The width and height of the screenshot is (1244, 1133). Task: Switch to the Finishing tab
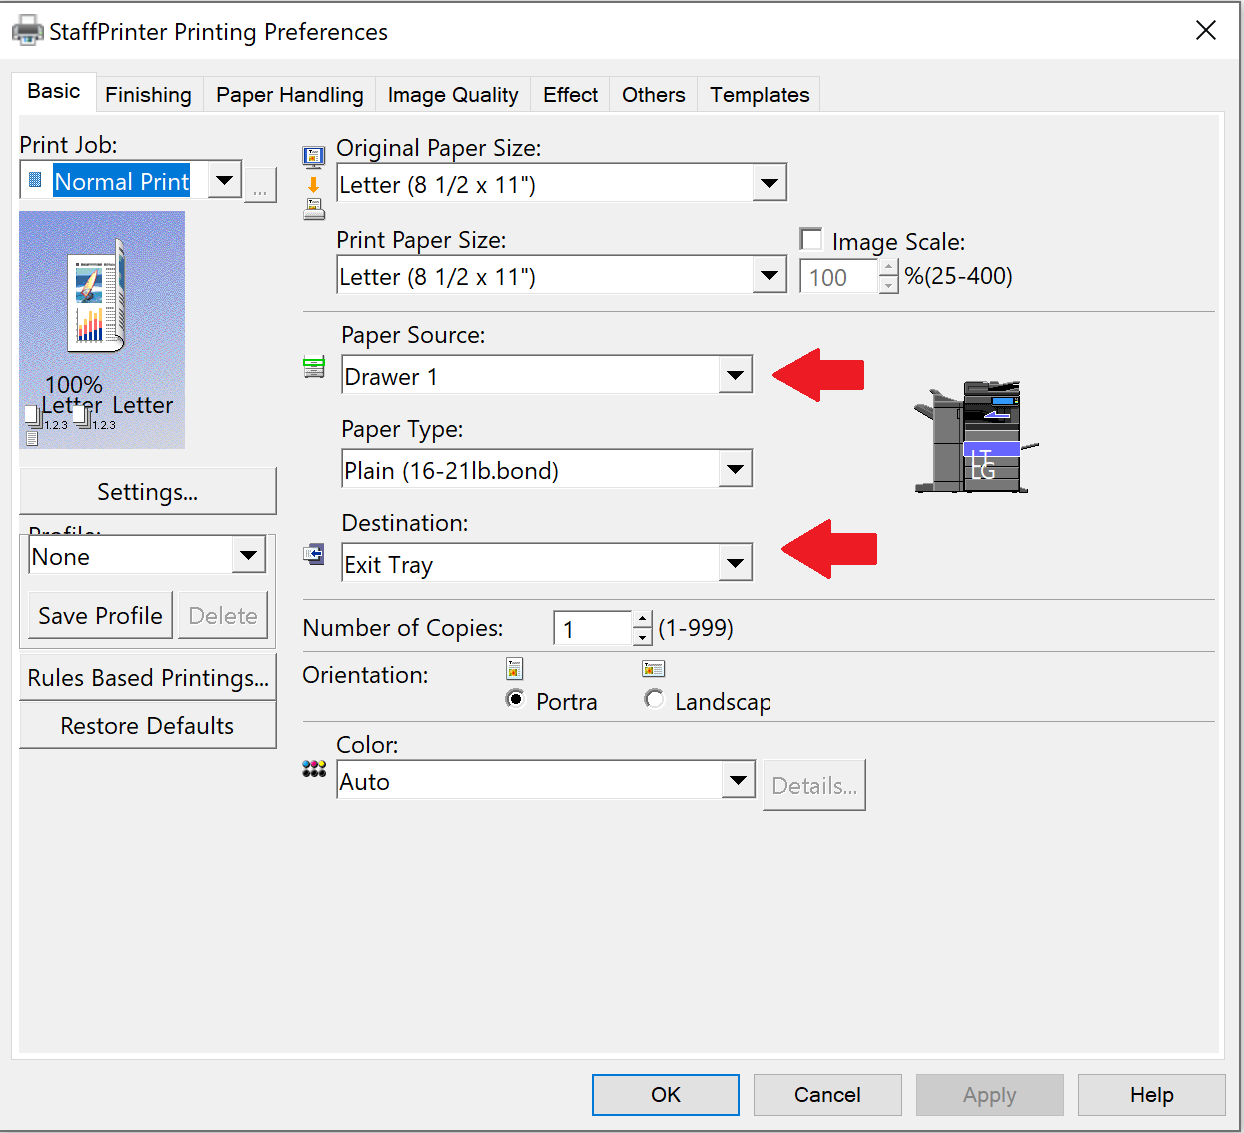point(148,95)
